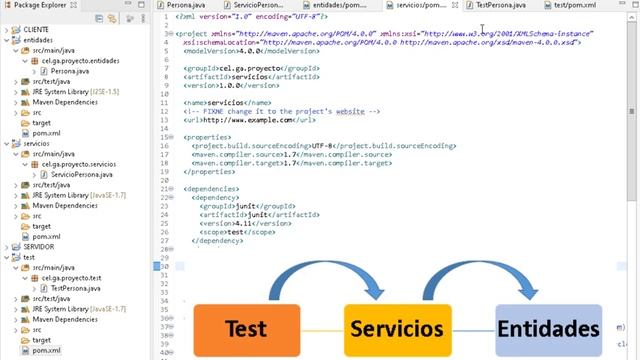Select the CLIENTE project
The height and width of the screenshot is (360, 640).
click(x=36, y=30)
